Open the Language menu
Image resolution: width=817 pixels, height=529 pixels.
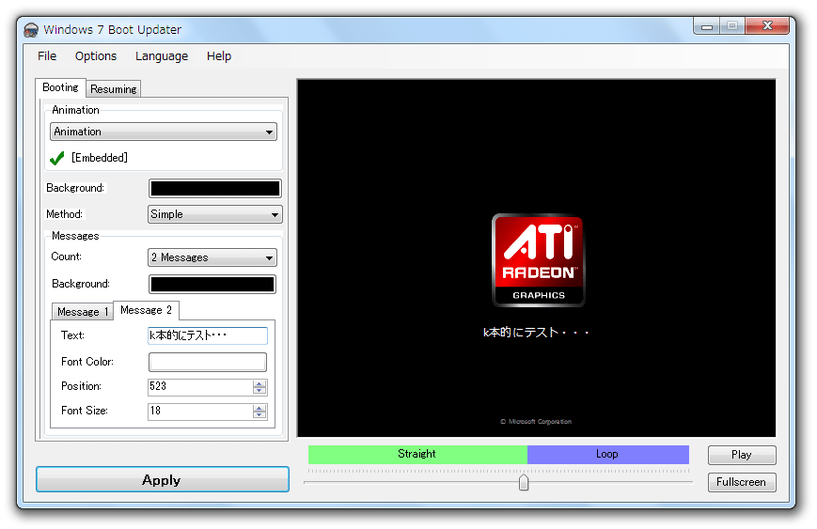point(162,56)
